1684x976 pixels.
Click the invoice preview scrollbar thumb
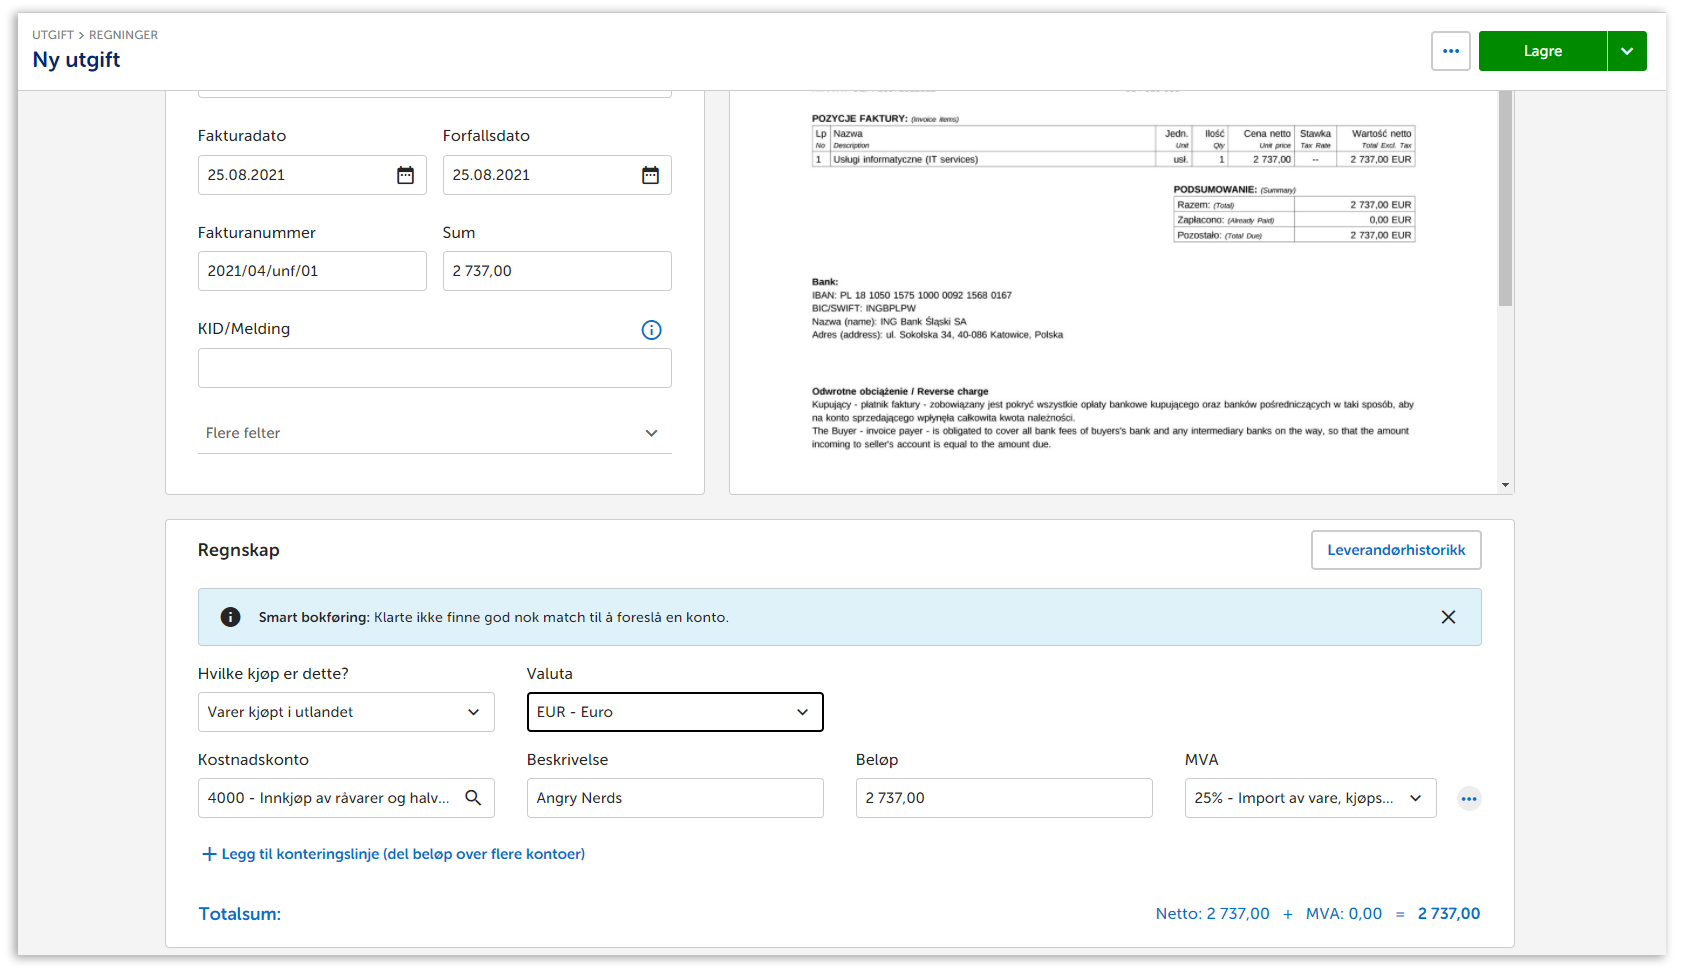(1505, 198)
